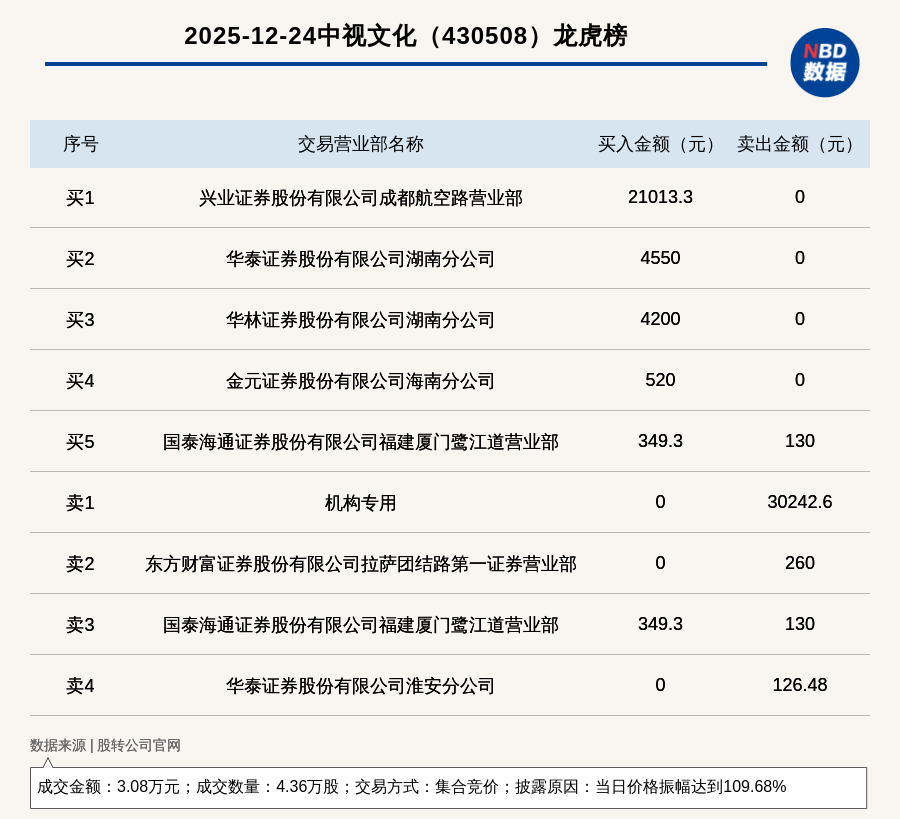Image resolution: width=900 pixels, height=819 pixels.
Task: Click the 卖出金额（元） column header
Action: coord(799,144)
